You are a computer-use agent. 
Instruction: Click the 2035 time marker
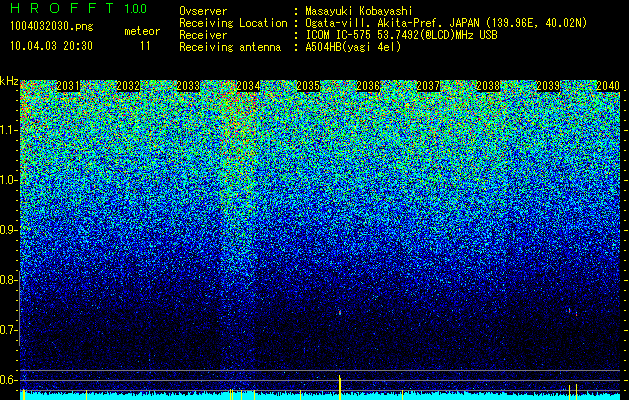(308, 86)
